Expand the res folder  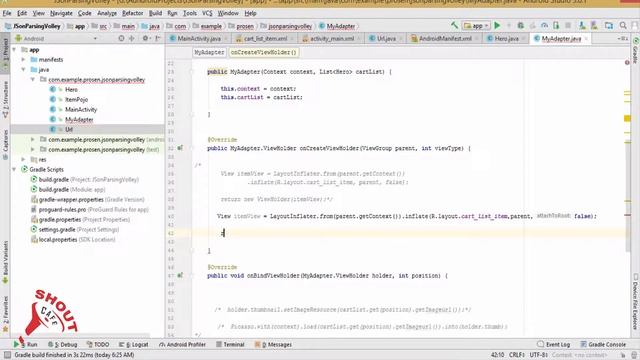tap(24, 159)
